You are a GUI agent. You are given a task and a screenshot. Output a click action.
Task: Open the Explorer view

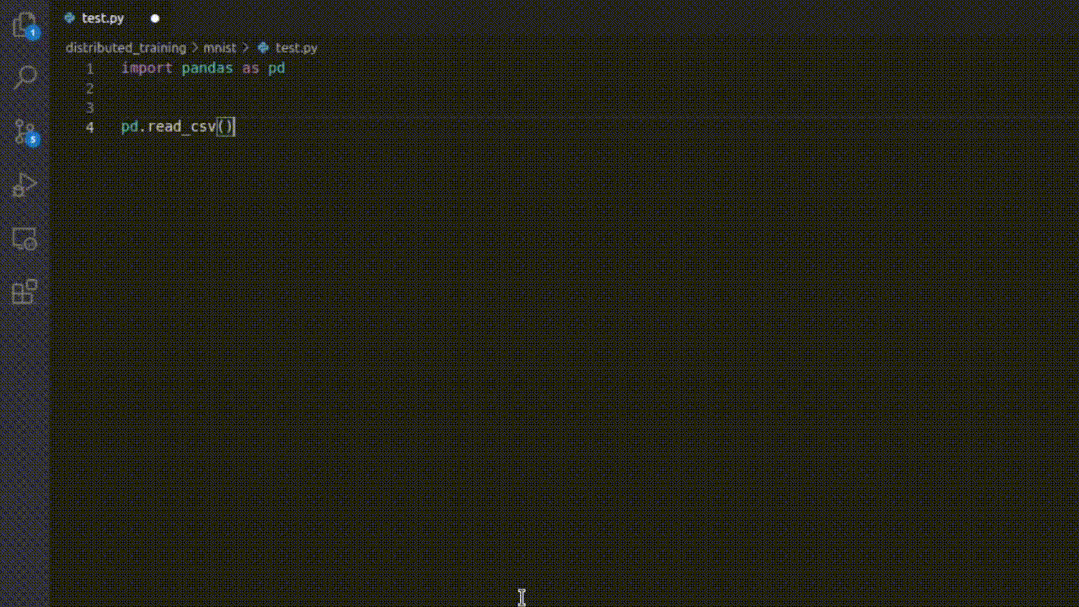point(24,25)
